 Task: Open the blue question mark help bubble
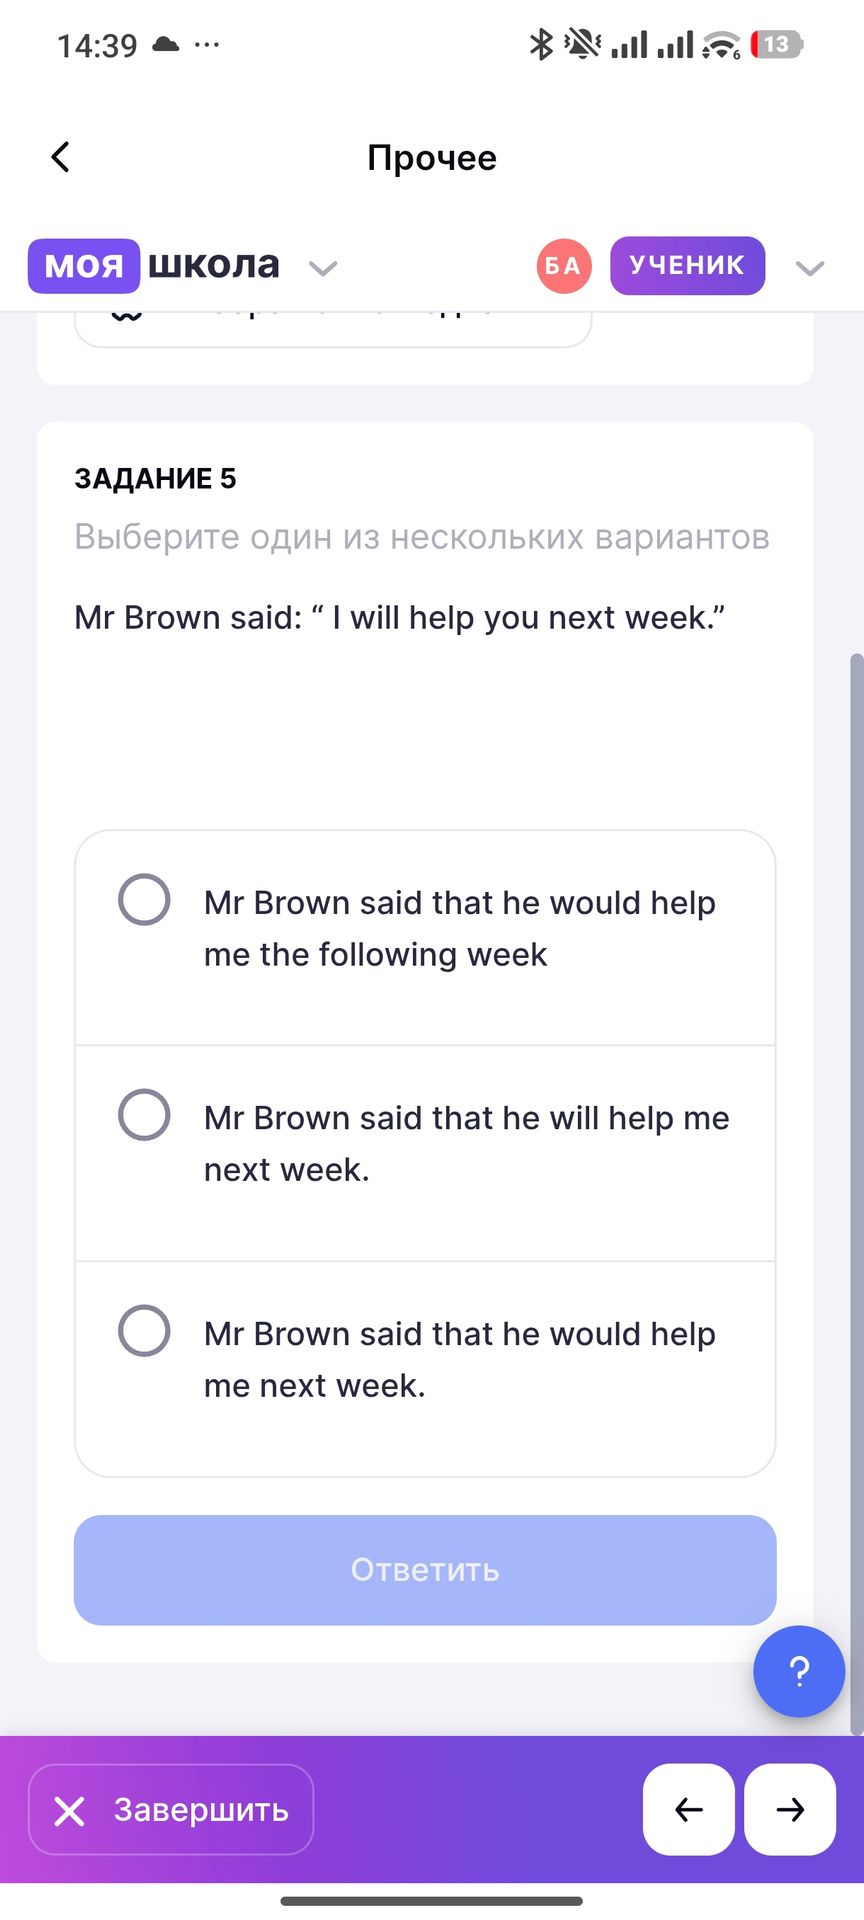(799, 1671)
